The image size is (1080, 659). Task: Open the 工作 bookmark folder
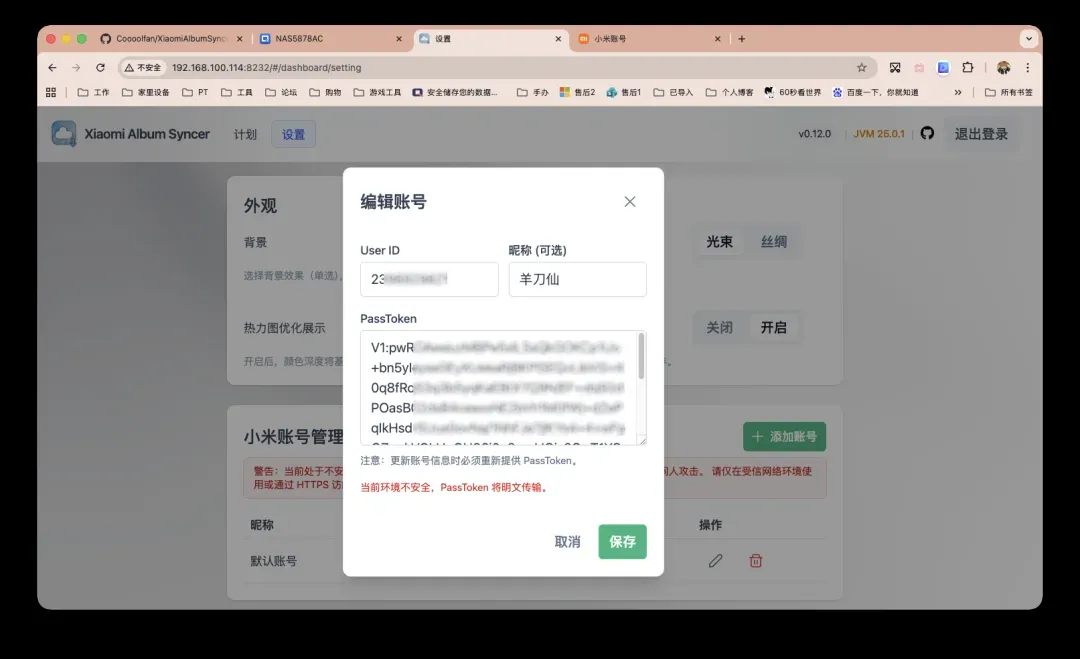tap(94, 92)
